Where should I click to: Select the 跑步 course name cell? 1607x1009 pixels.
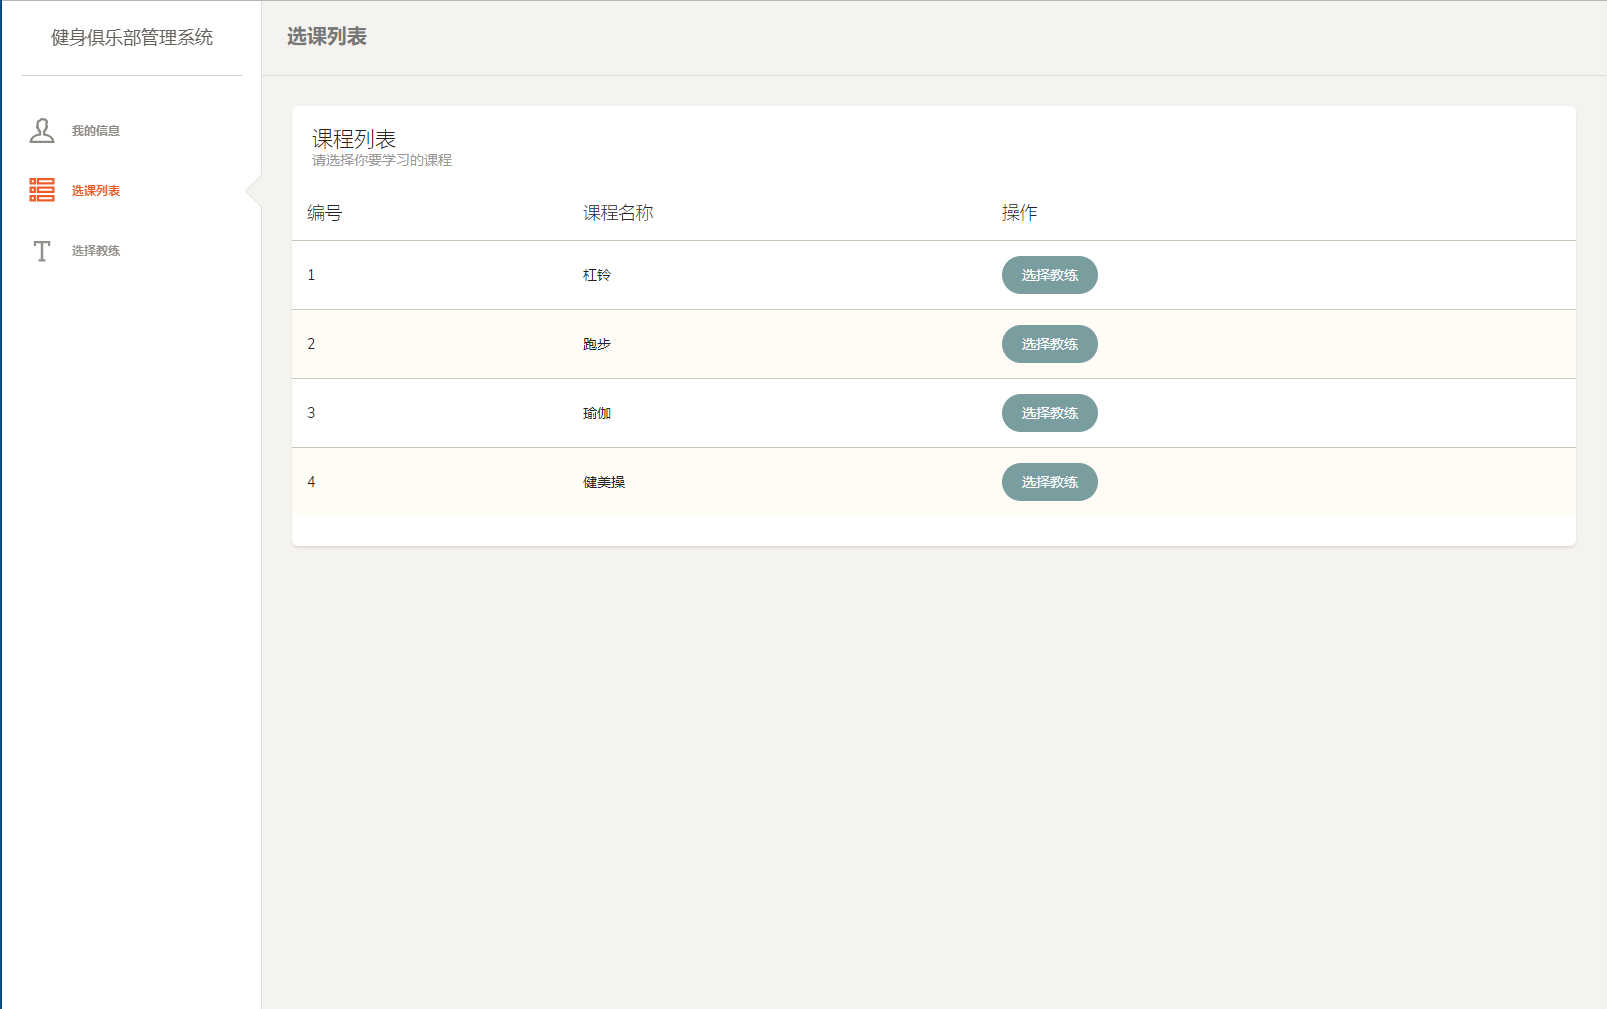tap(597, 344)
